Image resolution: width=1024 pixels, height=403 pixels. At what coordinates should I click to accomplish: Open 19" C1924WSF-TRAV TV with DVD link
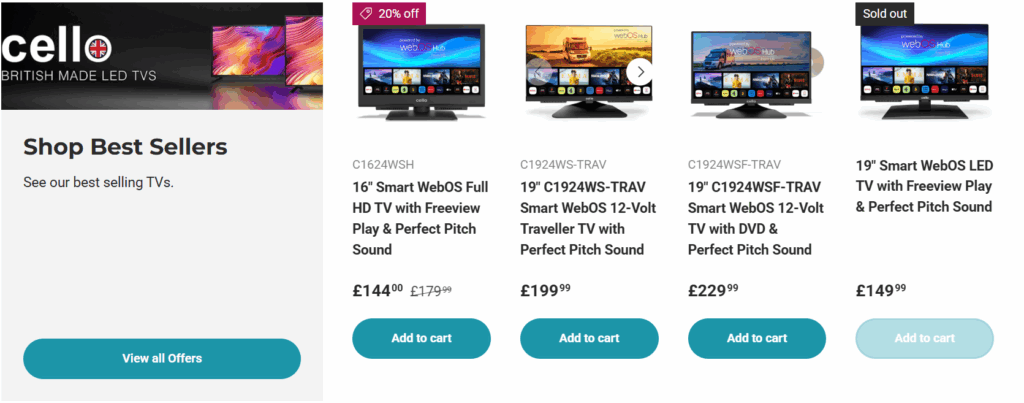point(757,218)
